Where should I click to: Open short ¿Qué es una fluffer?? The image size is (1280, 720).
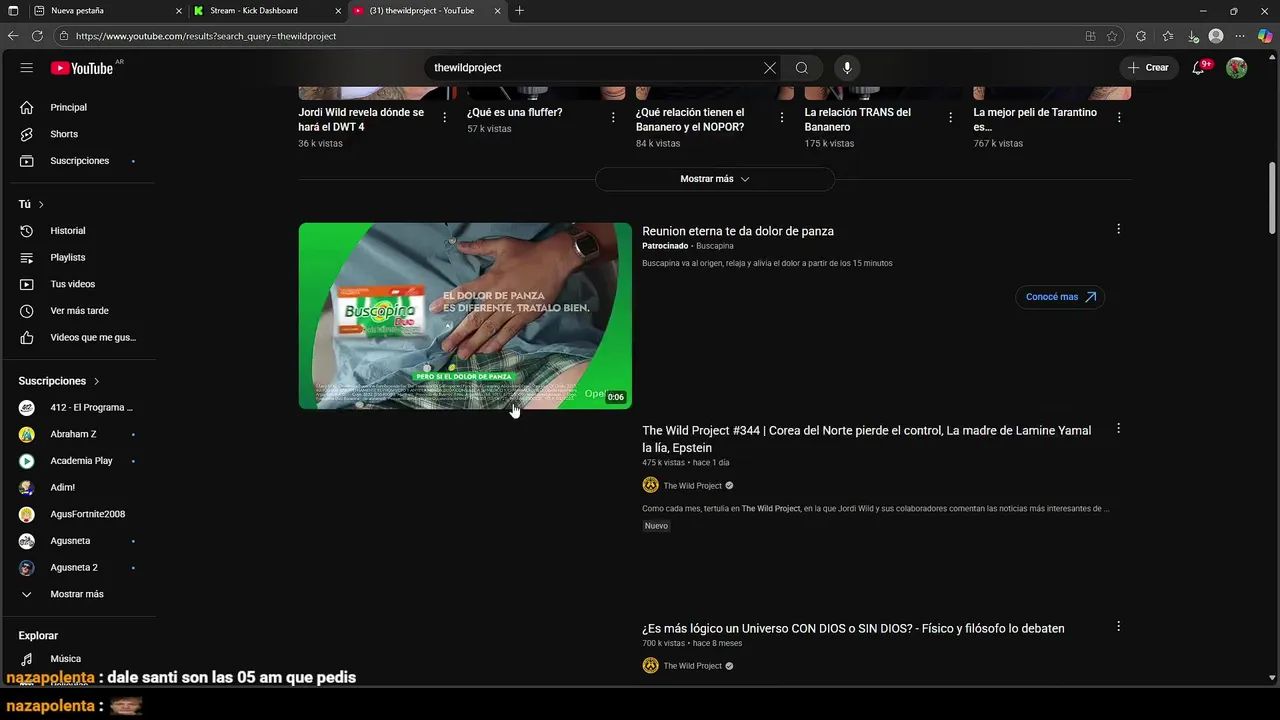click(x=515, y=113)
